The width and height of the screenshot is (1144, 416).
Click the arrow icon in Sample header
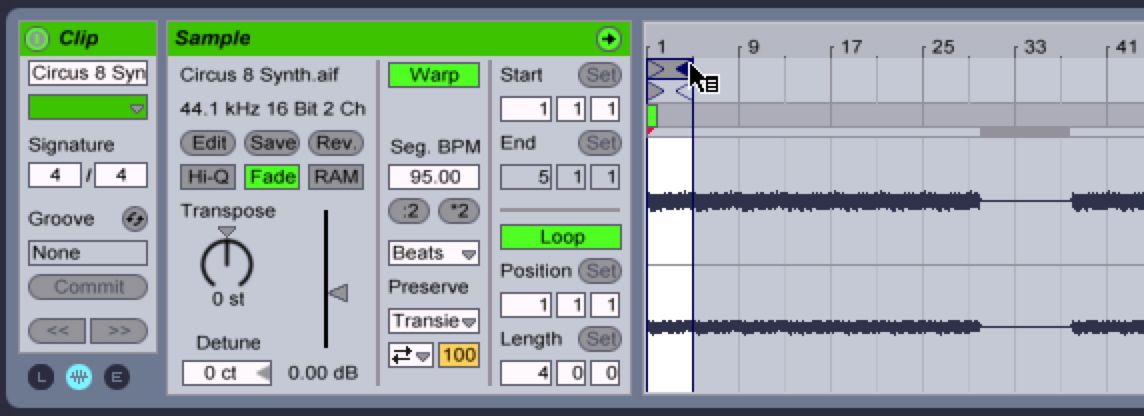pyautogui.click(x=608, y=39)
